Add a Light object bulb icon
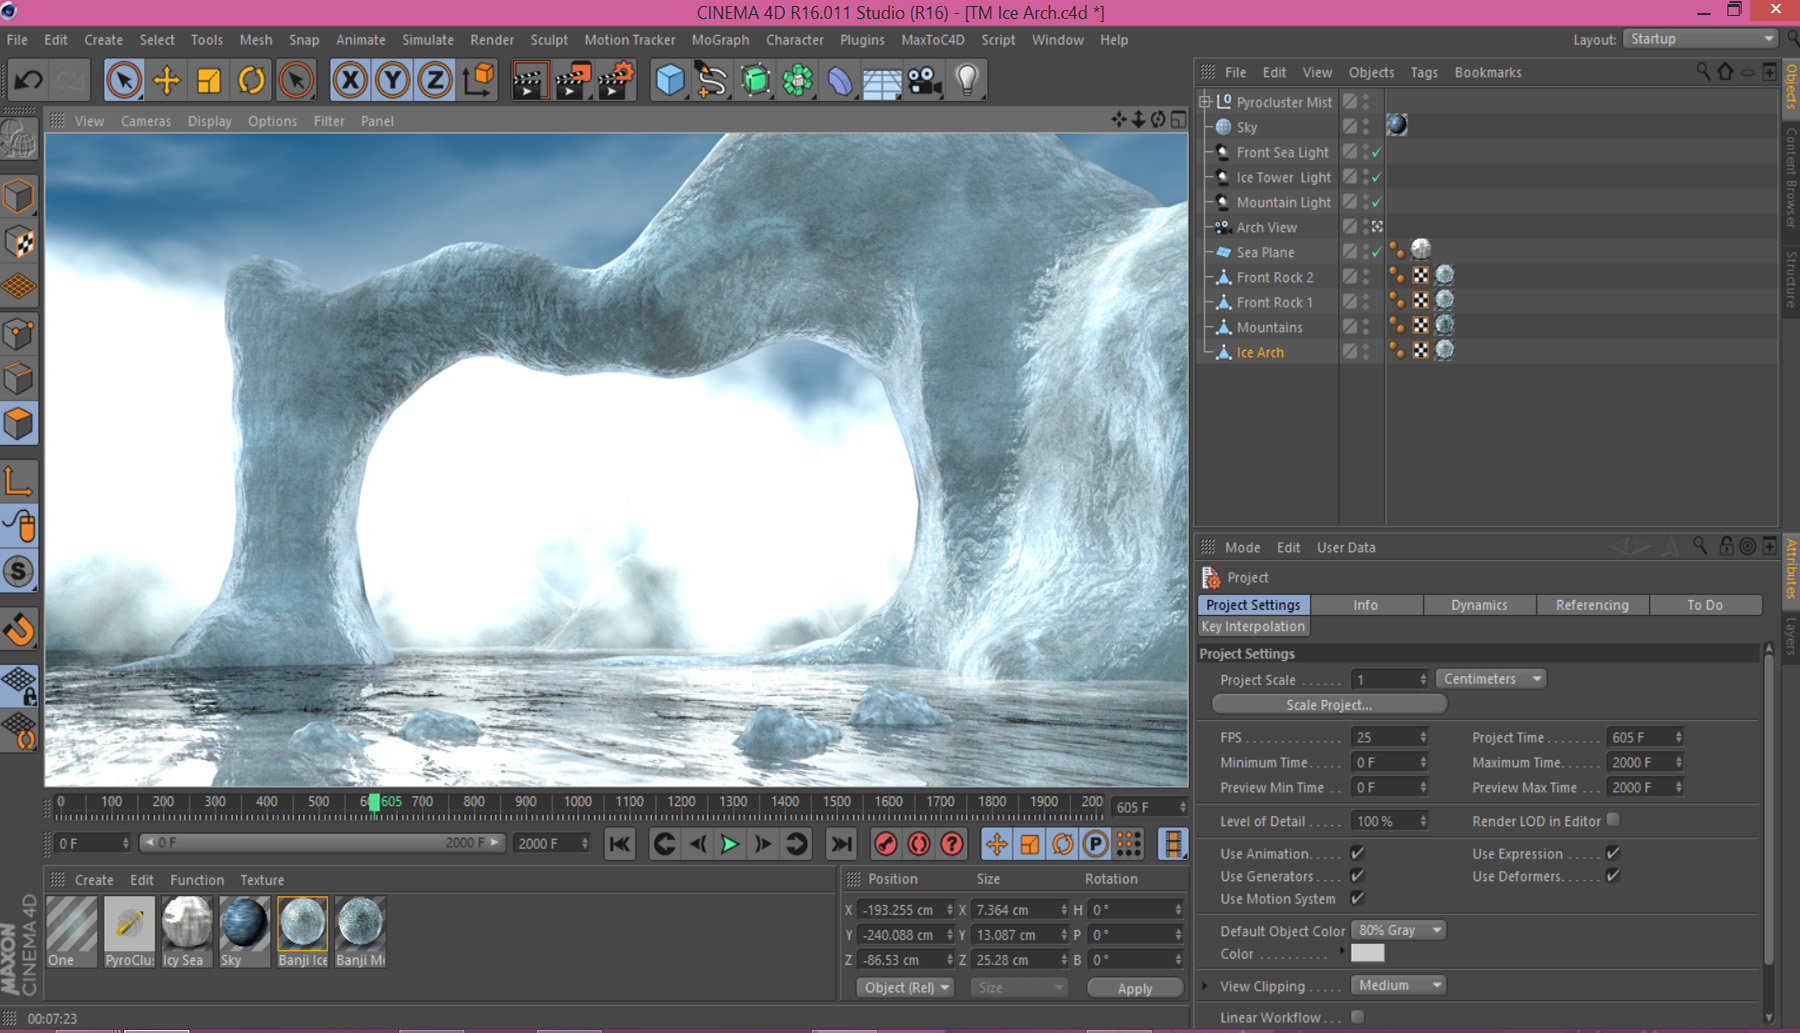Viewport: 1800px width, 1033px height. [x=967, y=80]
